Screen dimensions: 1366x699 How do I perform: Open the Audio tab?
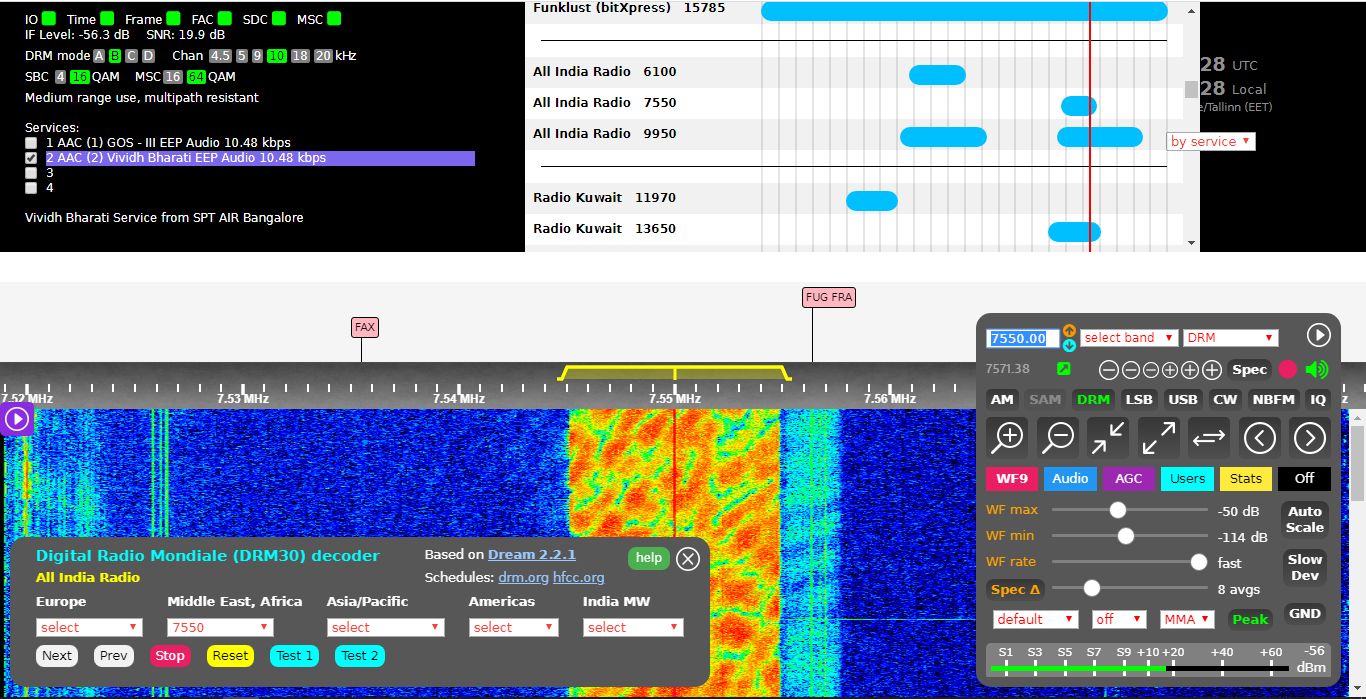tap(1070, 478)
